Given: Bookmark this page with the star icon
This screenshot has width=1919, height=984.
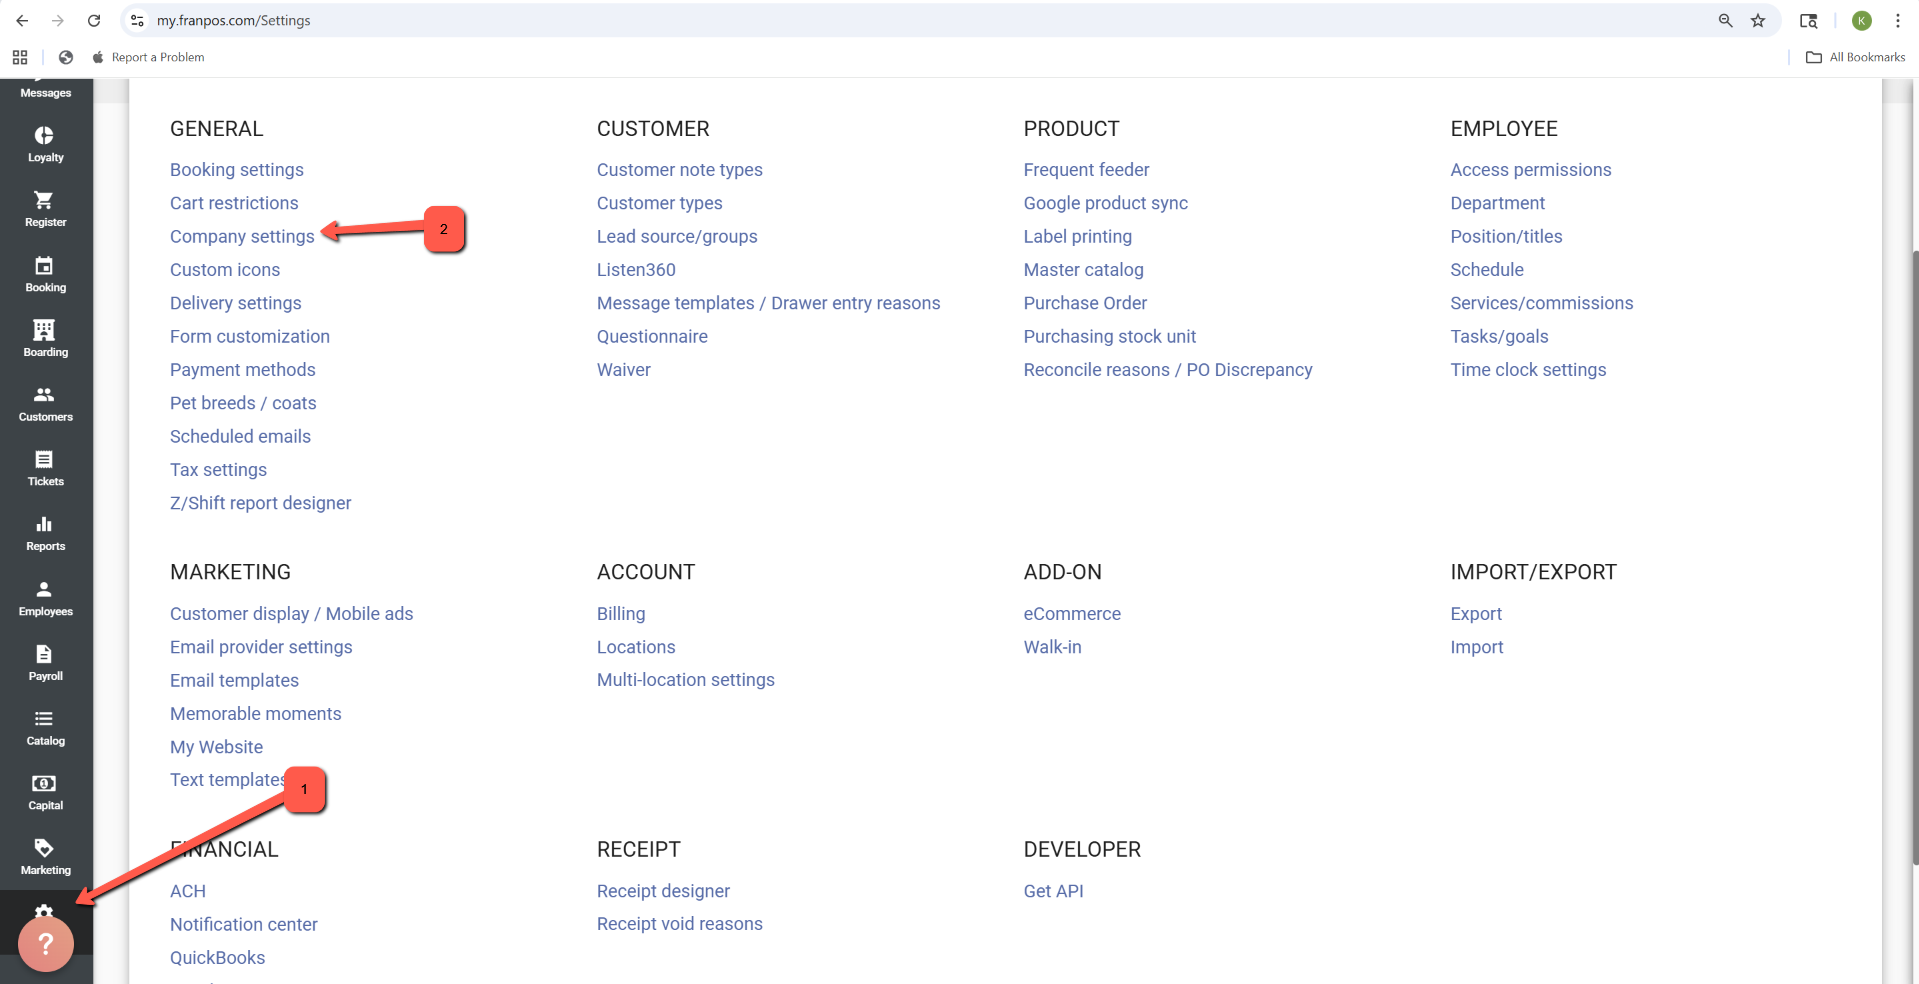Looking at the screenshot, I should coord(1758,21).
